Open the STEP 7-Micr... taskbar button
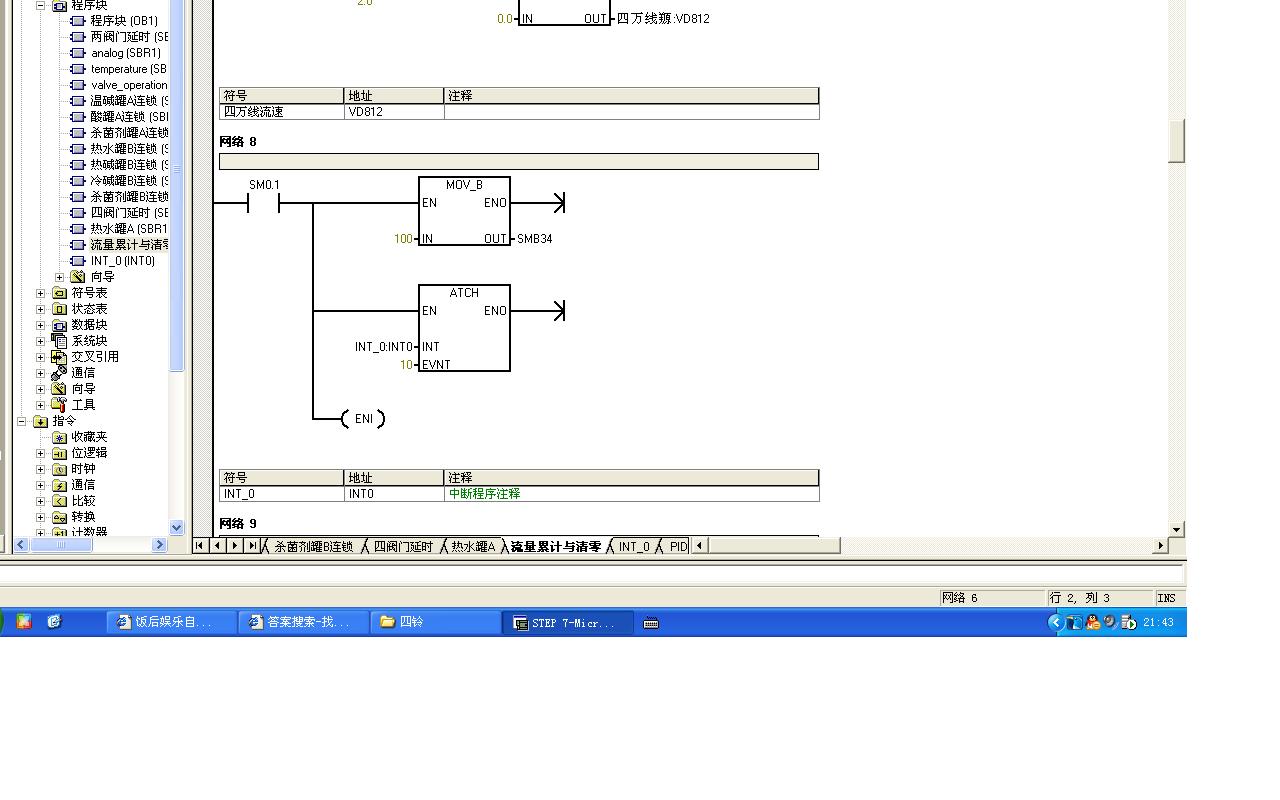This screenshot has width=1280, height=800. pyautogui.click(x=568, y=622)
